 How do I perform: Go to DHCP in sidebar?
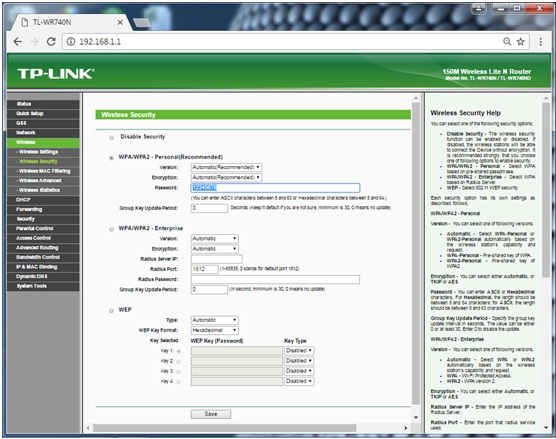[43, 200]
